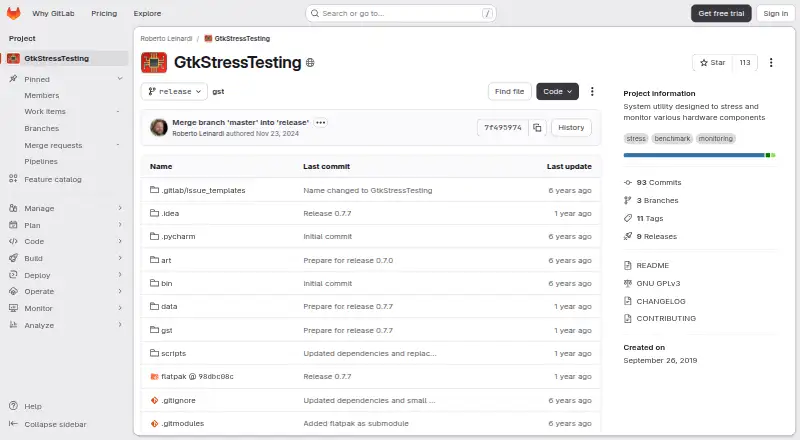
Task: Open Pipelines in the sidebar
Action: [x=41, y=161]
